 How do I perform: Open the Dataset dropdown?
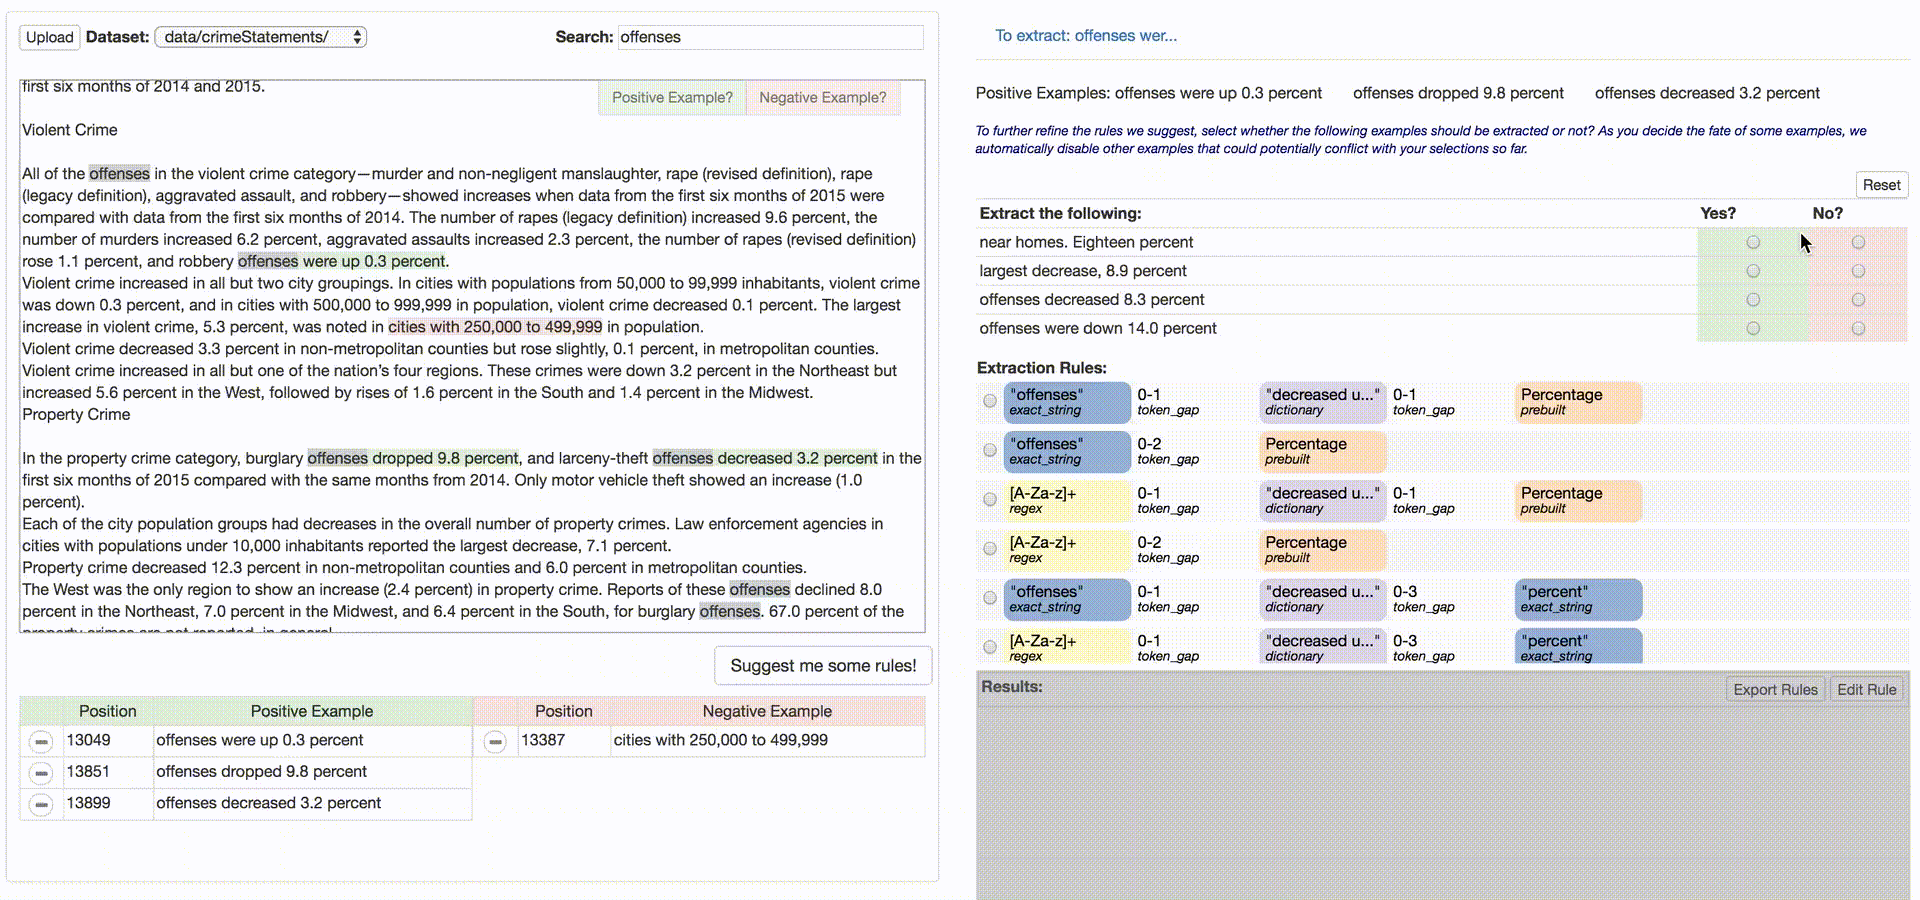pos(261,37)
